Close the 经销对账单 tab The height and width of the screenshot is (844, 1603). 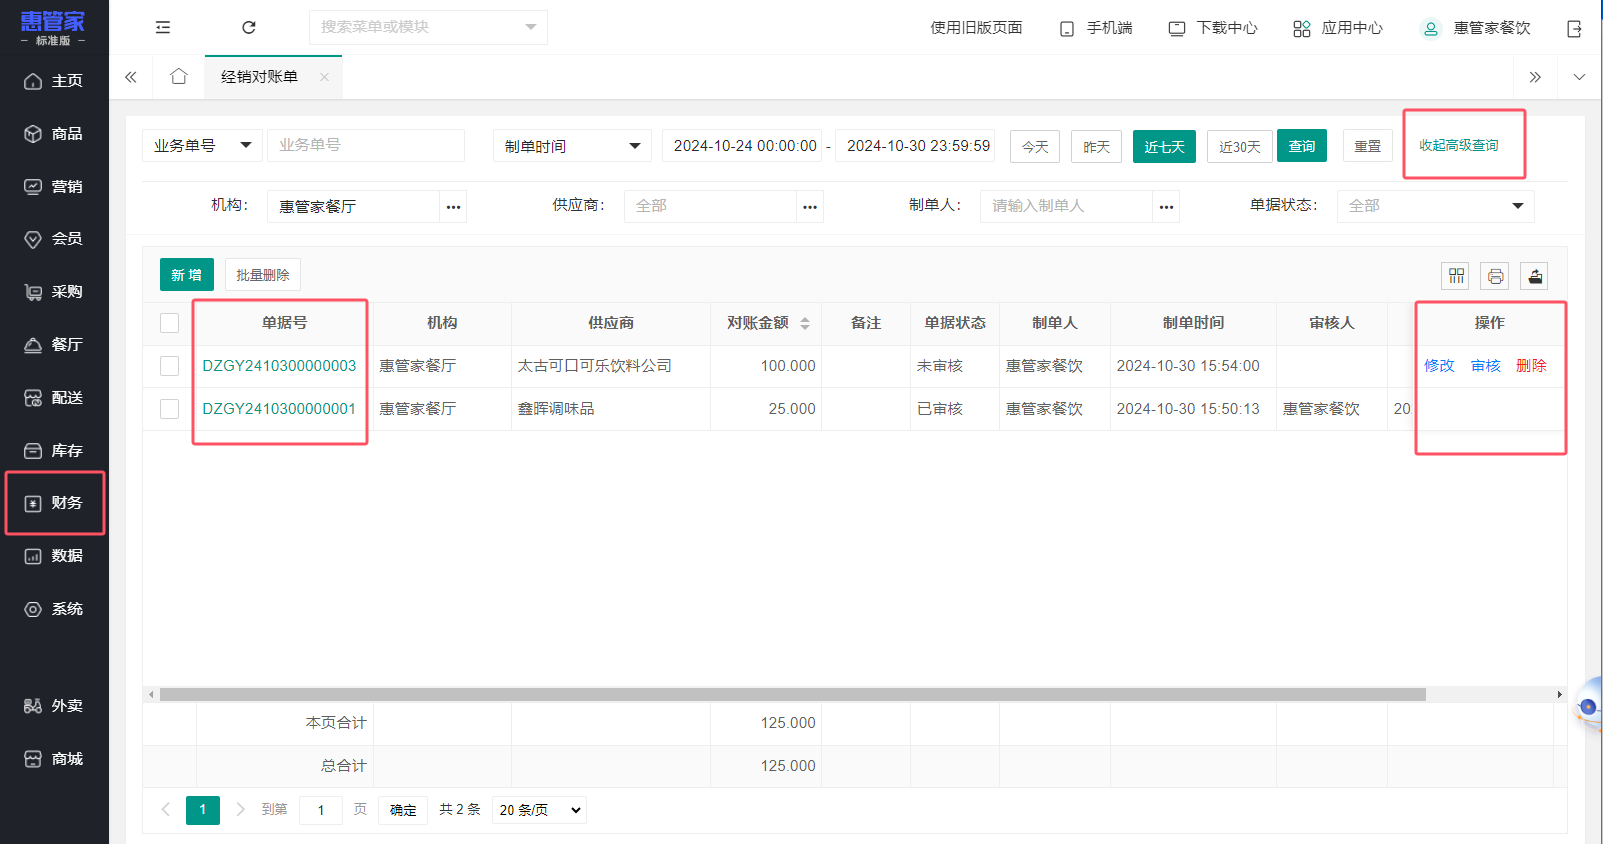tap(324, 77)
